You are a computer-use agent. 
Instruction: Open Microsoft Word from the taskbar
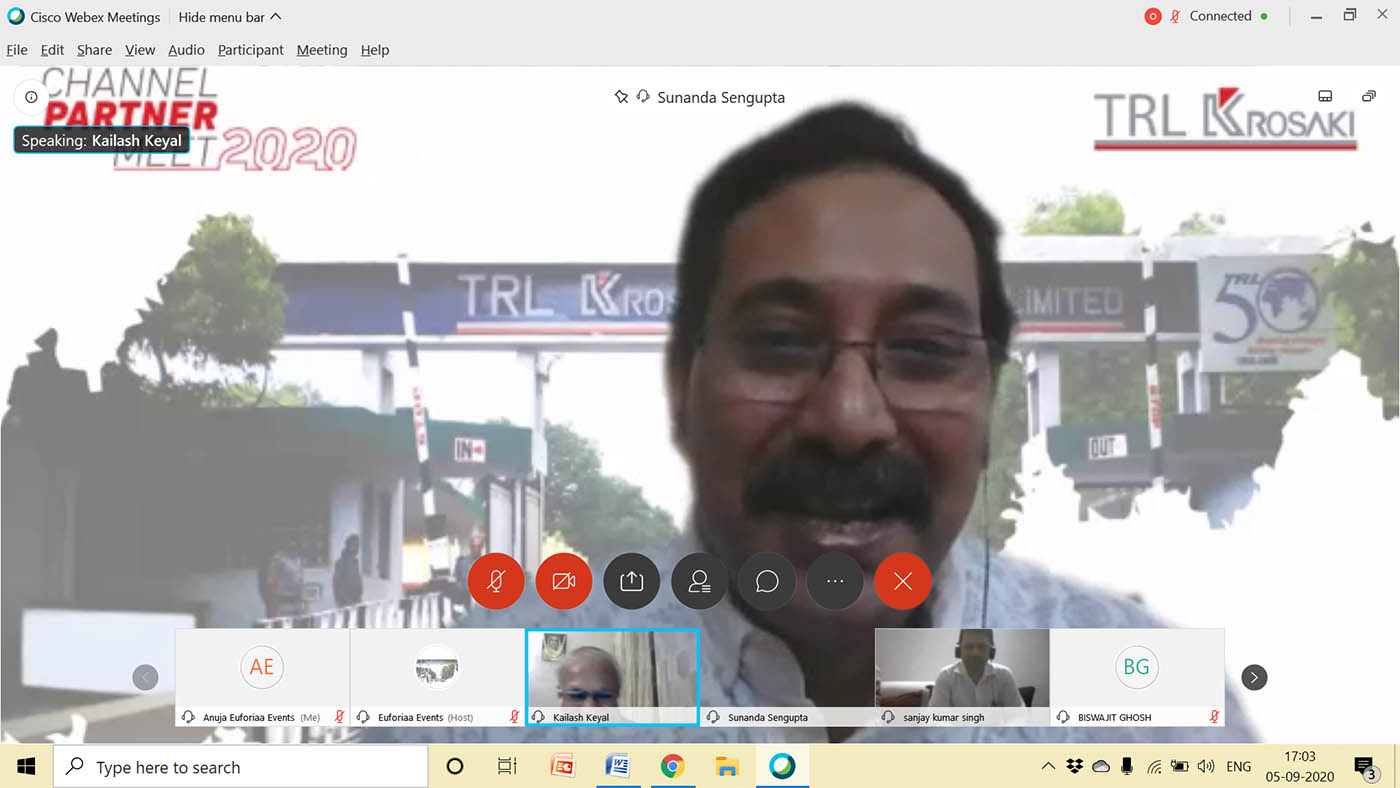click(618, 767)
